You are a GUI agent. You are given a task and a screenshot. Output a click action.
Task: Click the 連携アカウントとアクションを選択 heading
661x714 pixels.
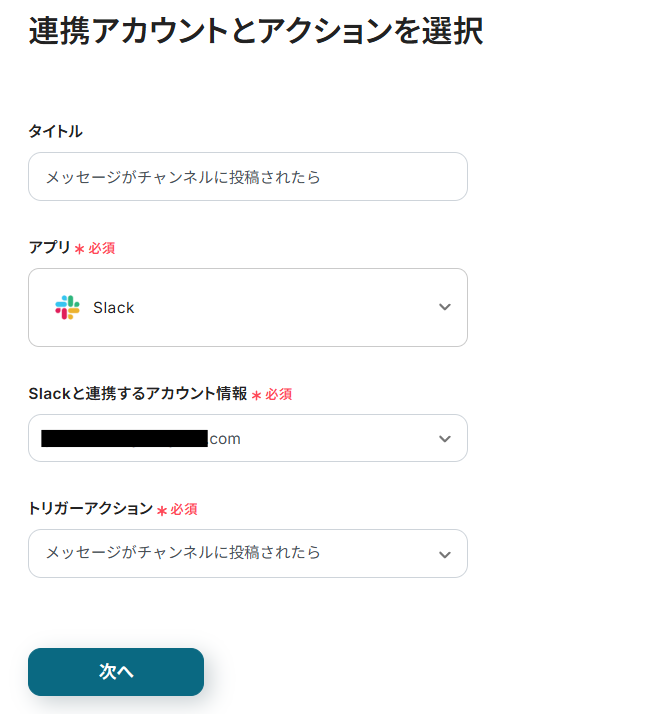[x=255, y=31]
